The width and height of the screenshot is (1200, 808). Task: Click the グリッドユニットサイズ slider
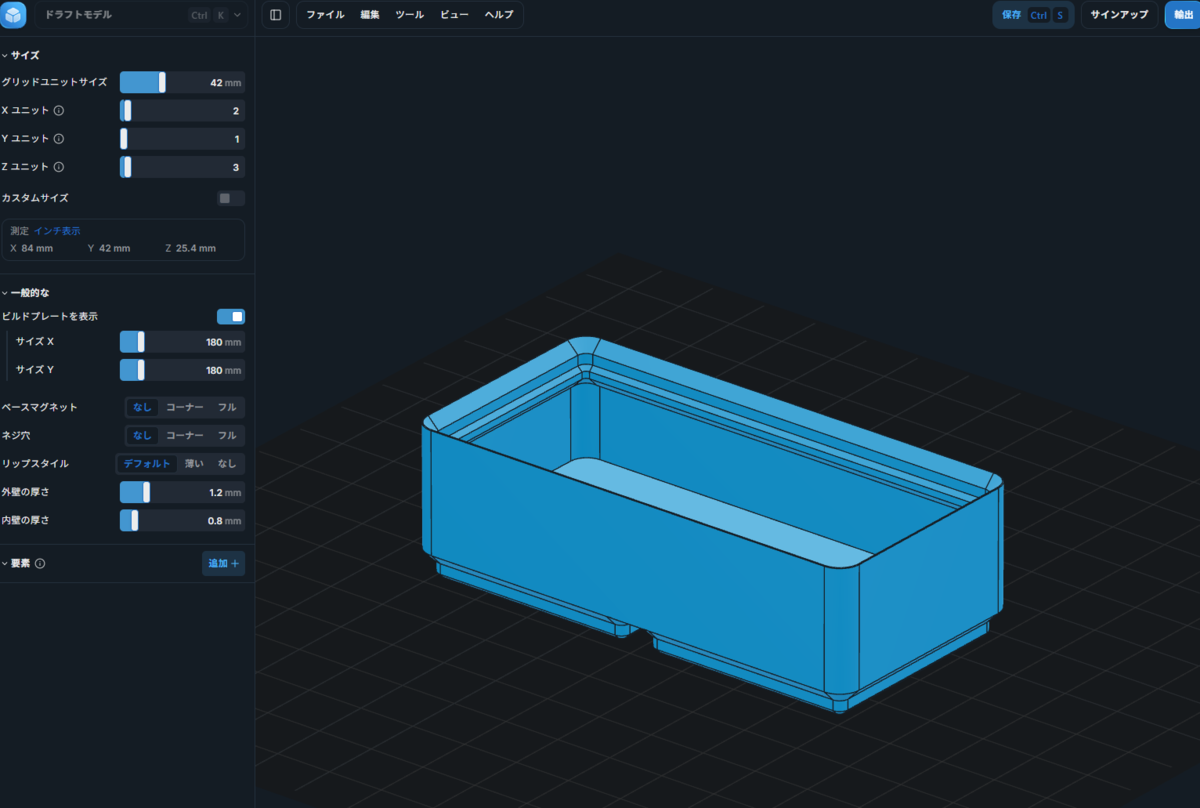click(182, 83)
